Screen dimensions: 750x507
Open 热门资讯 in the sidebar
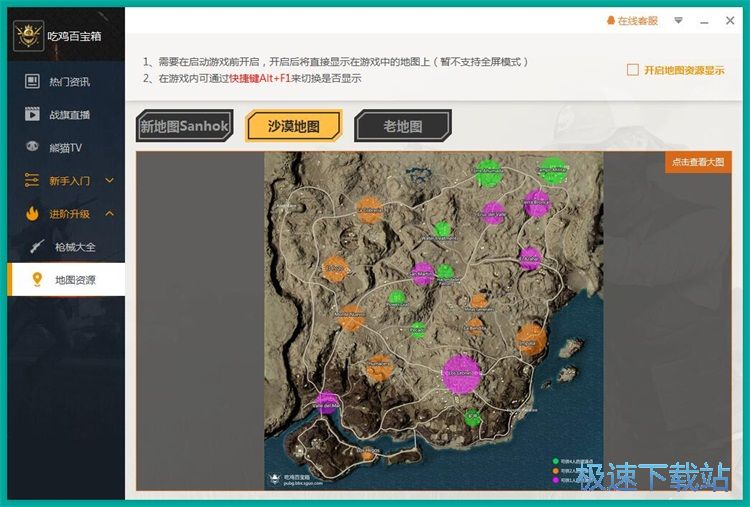[66, 81]
